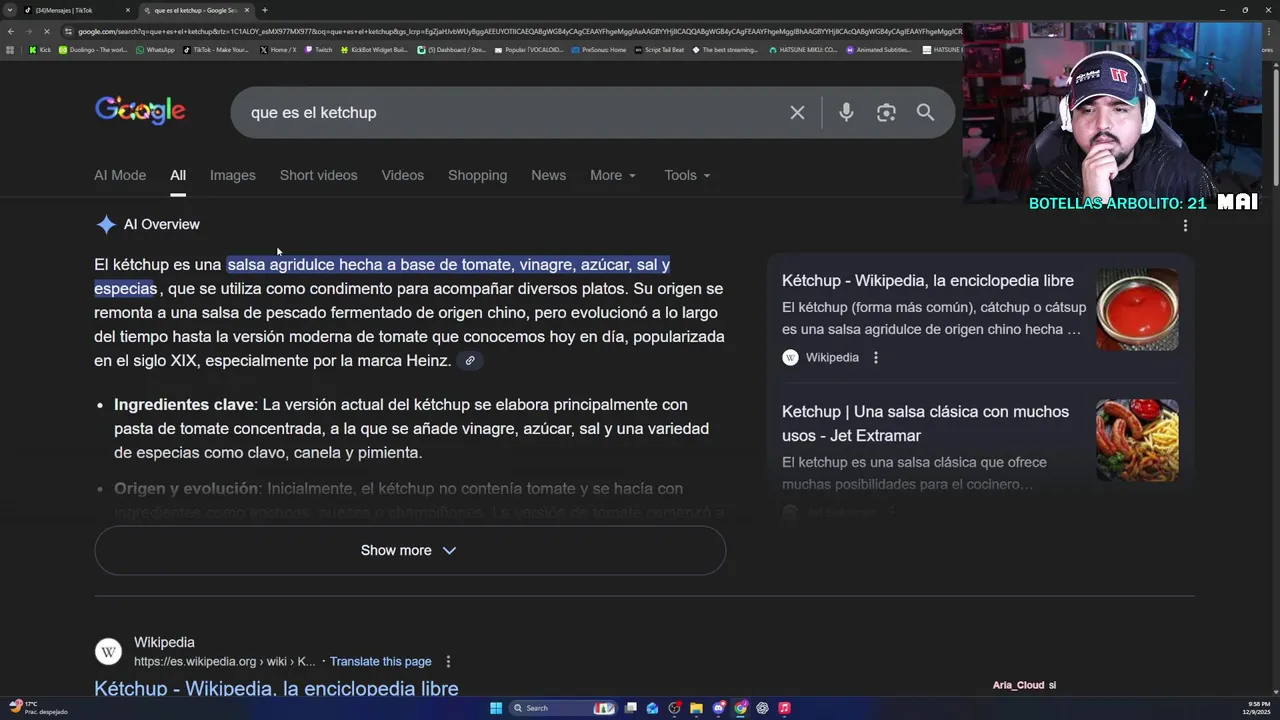Switch to Videos results tab

coord(403,175)
